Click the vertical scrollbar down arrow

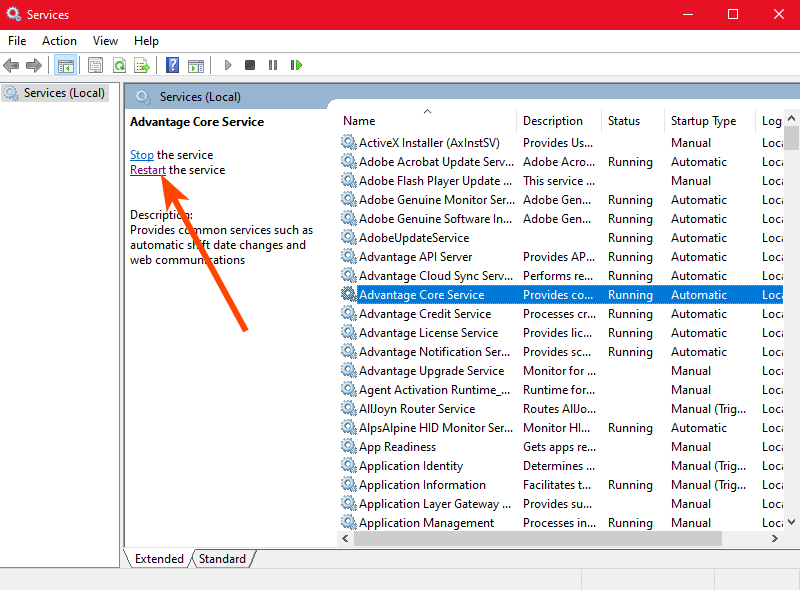coord(791,522)
